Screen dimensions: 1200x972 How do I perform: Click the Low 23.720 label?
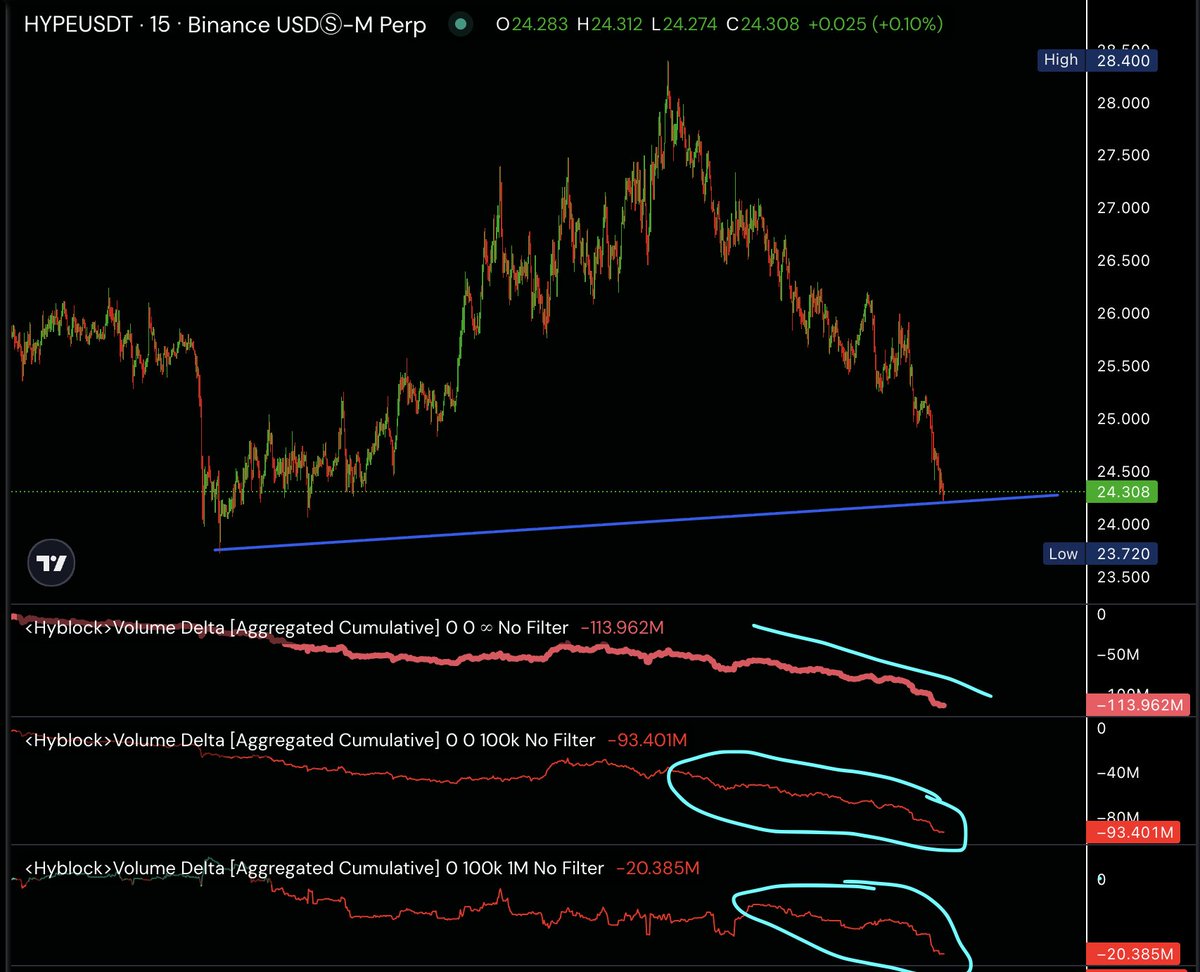point(1098,553)
